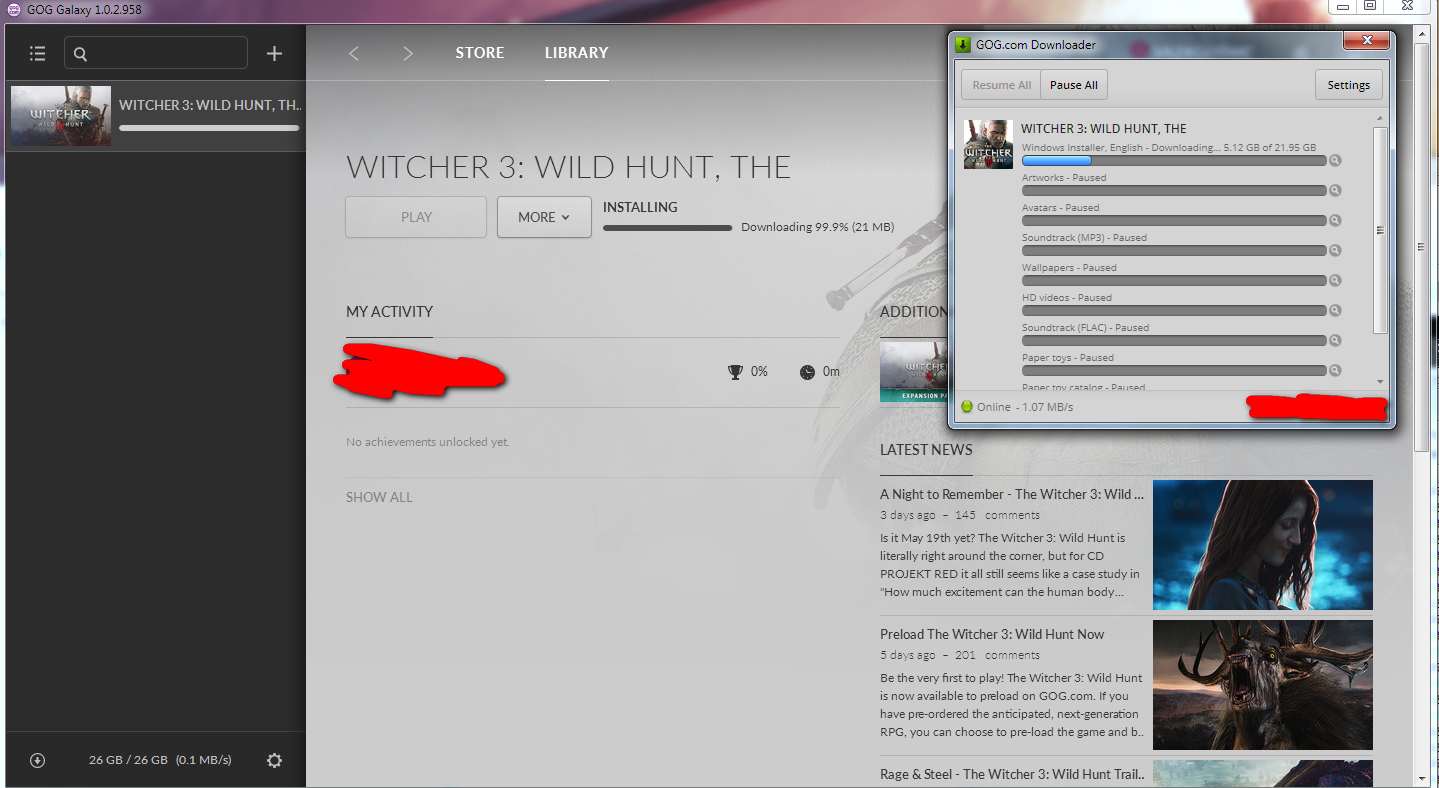Click 'Wallpapers - Paused' label
Screen dimensions: 1439x788
pyautogui.click(x=1069, y=268)
